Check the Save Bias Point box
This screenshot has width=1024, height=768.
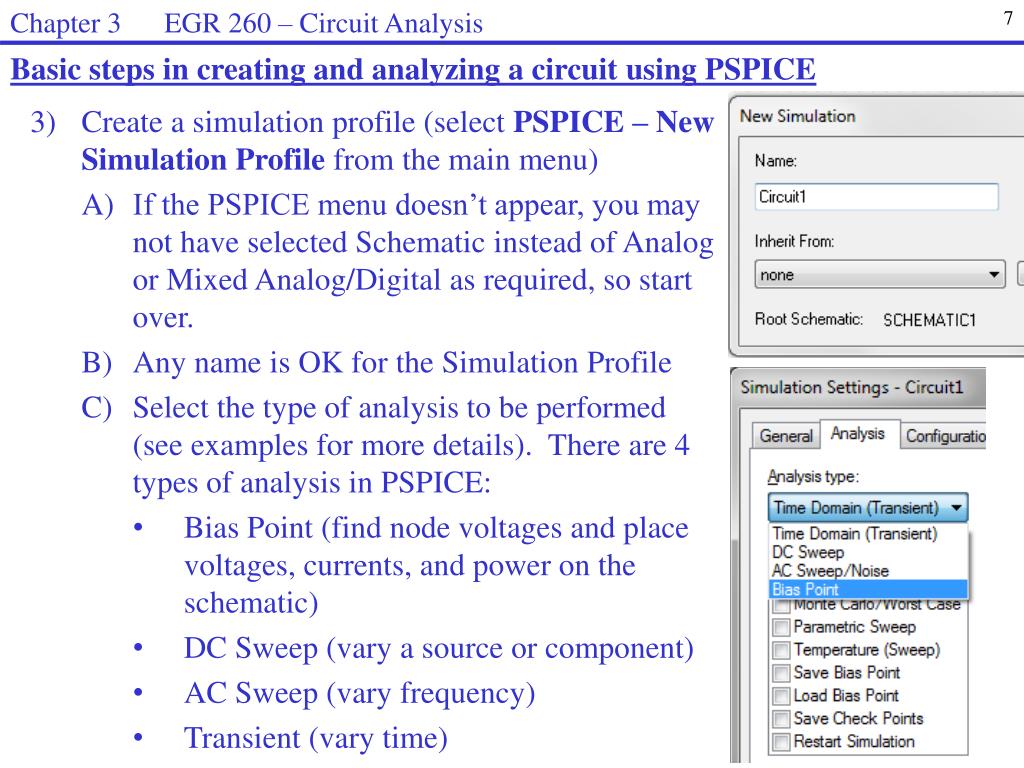coord(780,673)
